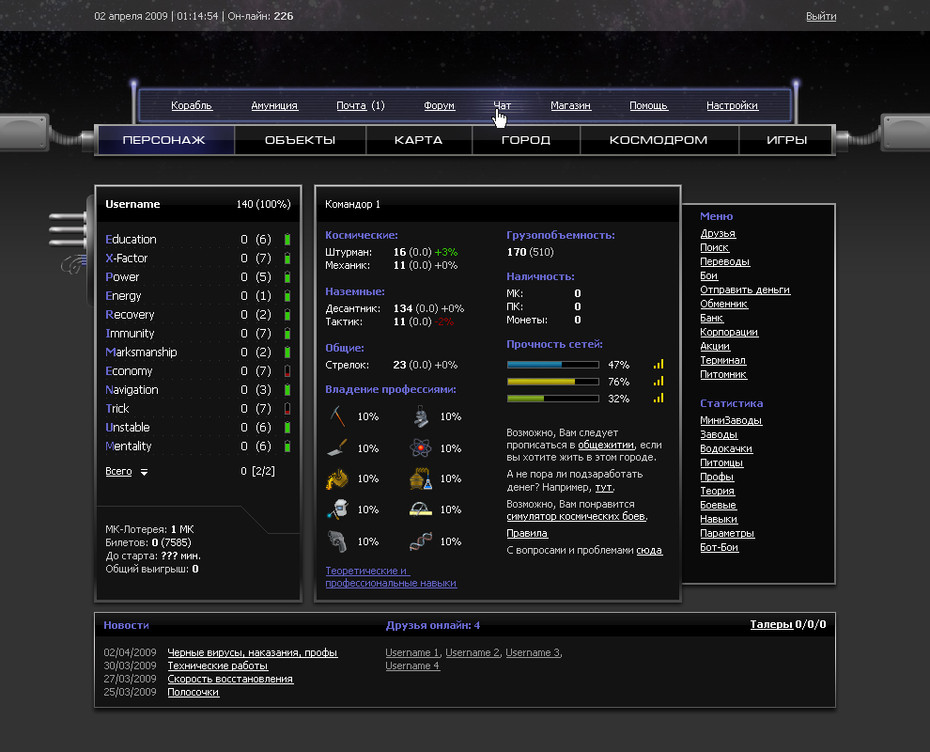The height and width of the screenshot is (752, 930).
Task: Open the Помощь help link
Action: point(648,106)
